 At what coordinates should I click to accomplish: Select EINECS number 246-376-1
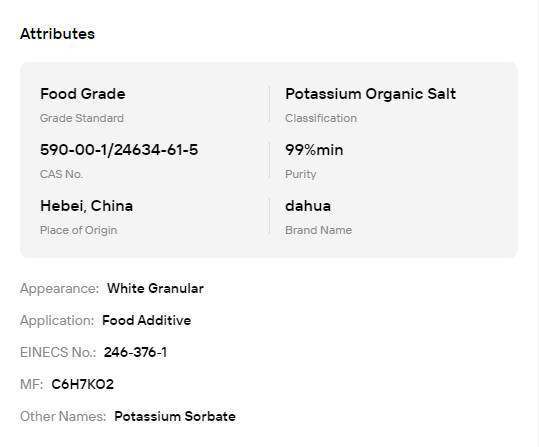coord(135,352)
